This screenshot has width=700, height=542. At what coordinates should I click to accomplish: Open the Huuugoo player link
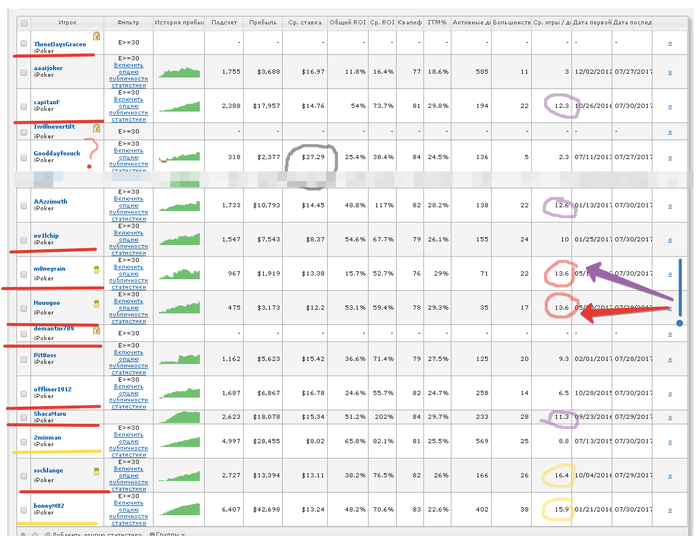coord(47,303)
